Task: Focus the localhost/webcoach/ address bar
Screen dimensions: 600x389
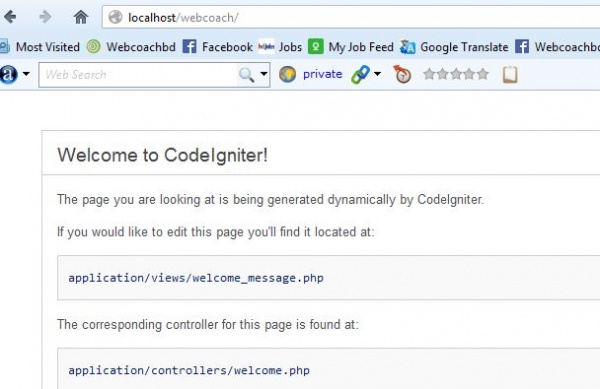Action: tap(351, 18)
